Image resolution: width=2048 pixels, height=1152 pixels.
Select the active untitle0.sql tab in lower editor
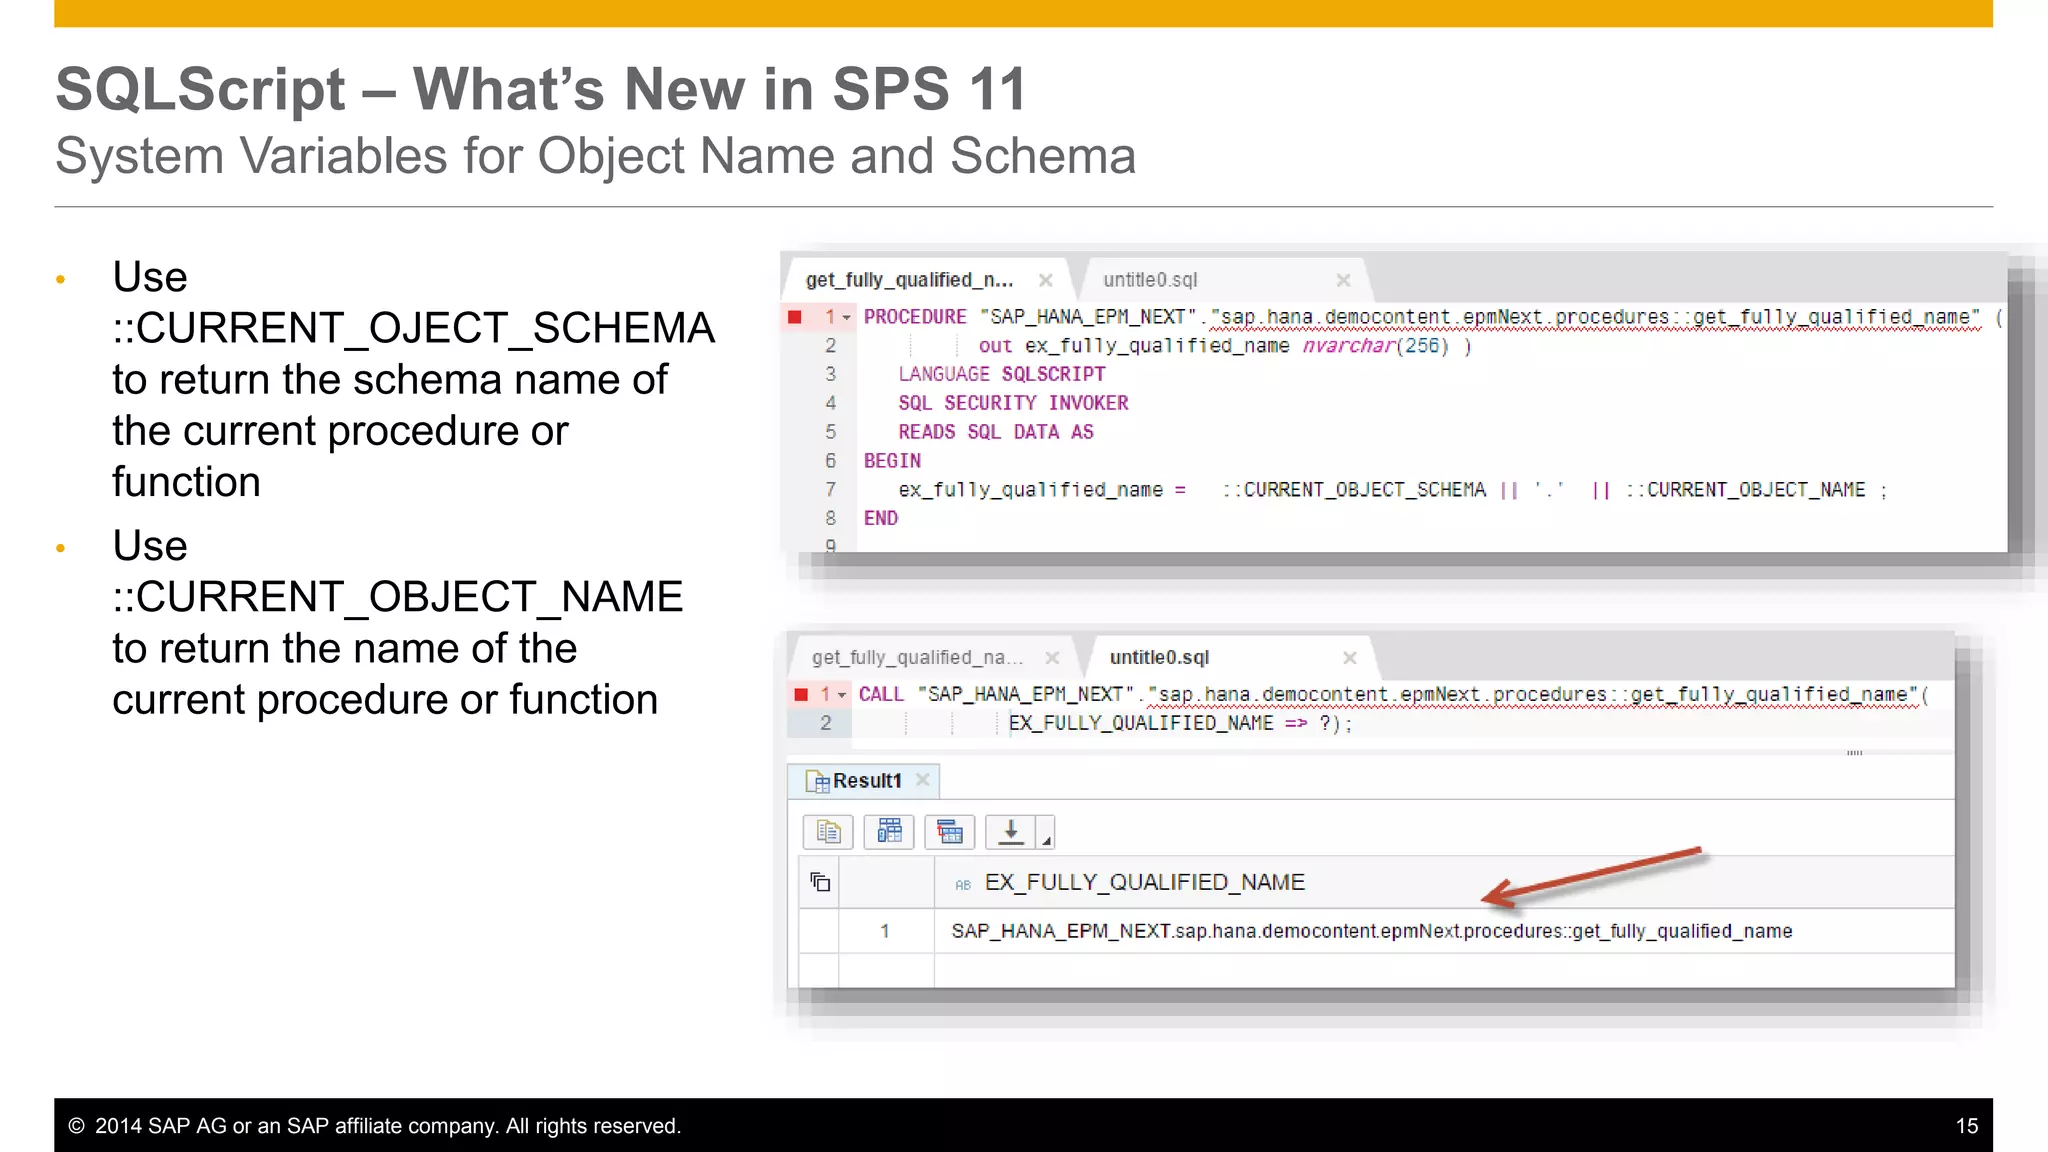pyautogui.click(x=1159, y=657)
